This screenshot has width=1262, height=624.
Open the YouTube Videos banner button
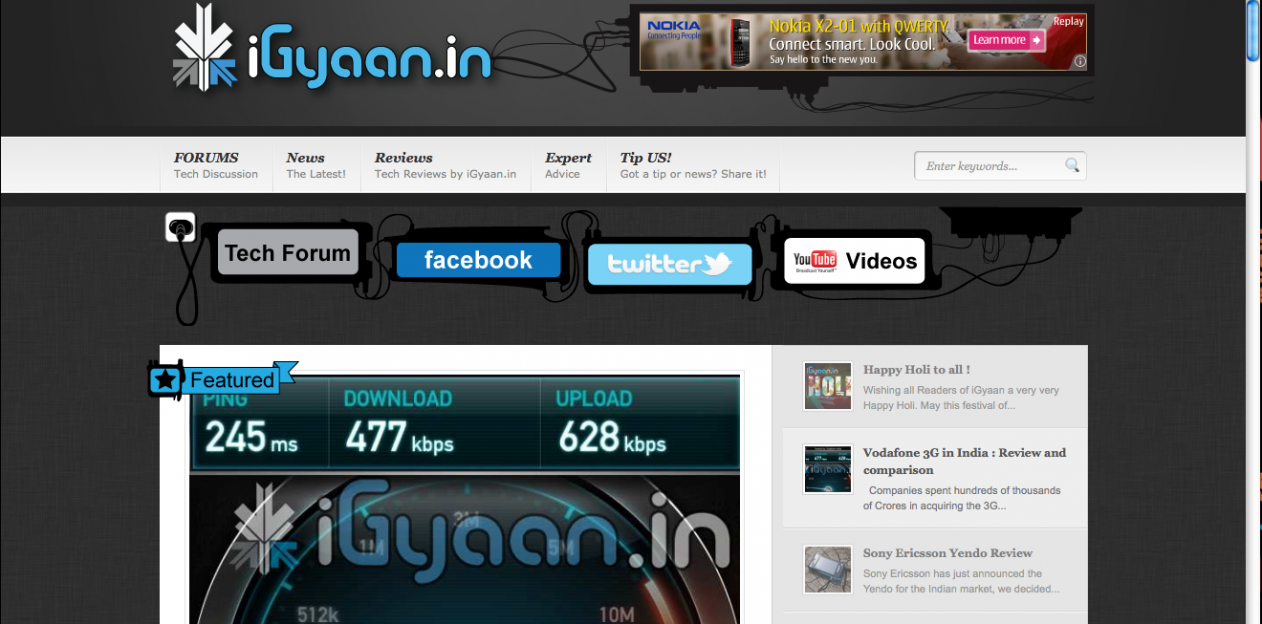coord(854,261)
